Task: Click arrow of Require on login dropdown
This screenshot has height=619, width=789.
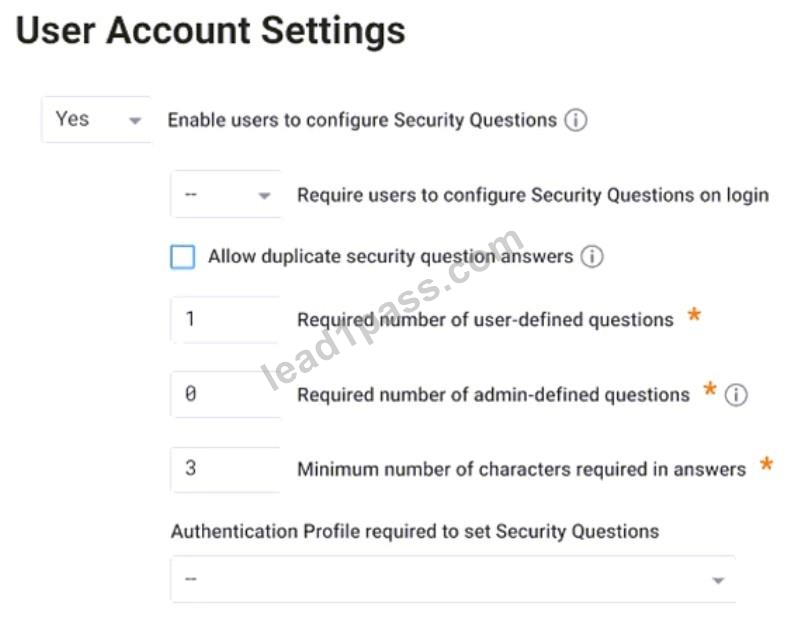Action: (x=264, y=196)
